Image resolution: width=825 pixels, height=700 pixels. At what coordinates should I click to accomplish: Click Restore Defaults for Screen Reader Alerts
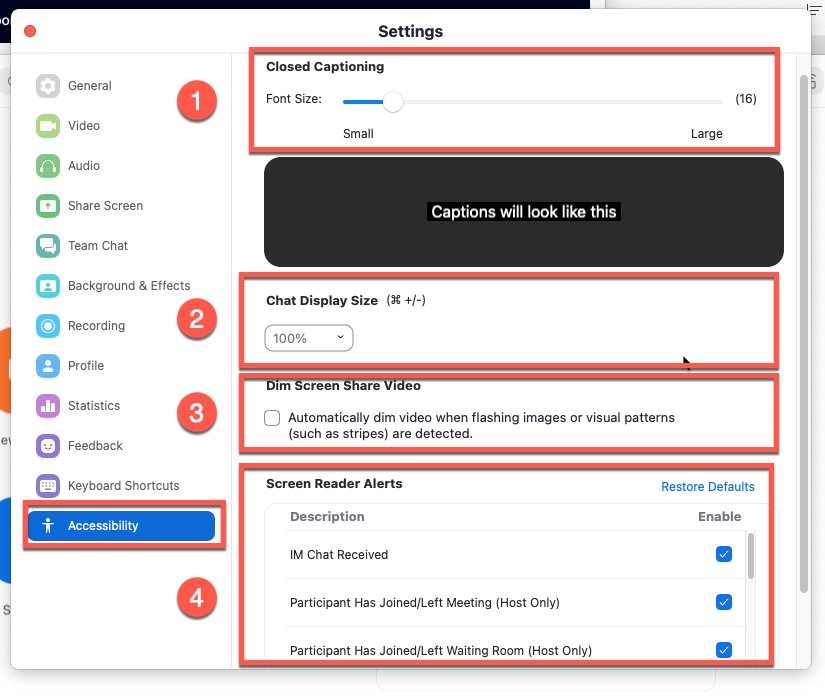click(x=708, y=486)
